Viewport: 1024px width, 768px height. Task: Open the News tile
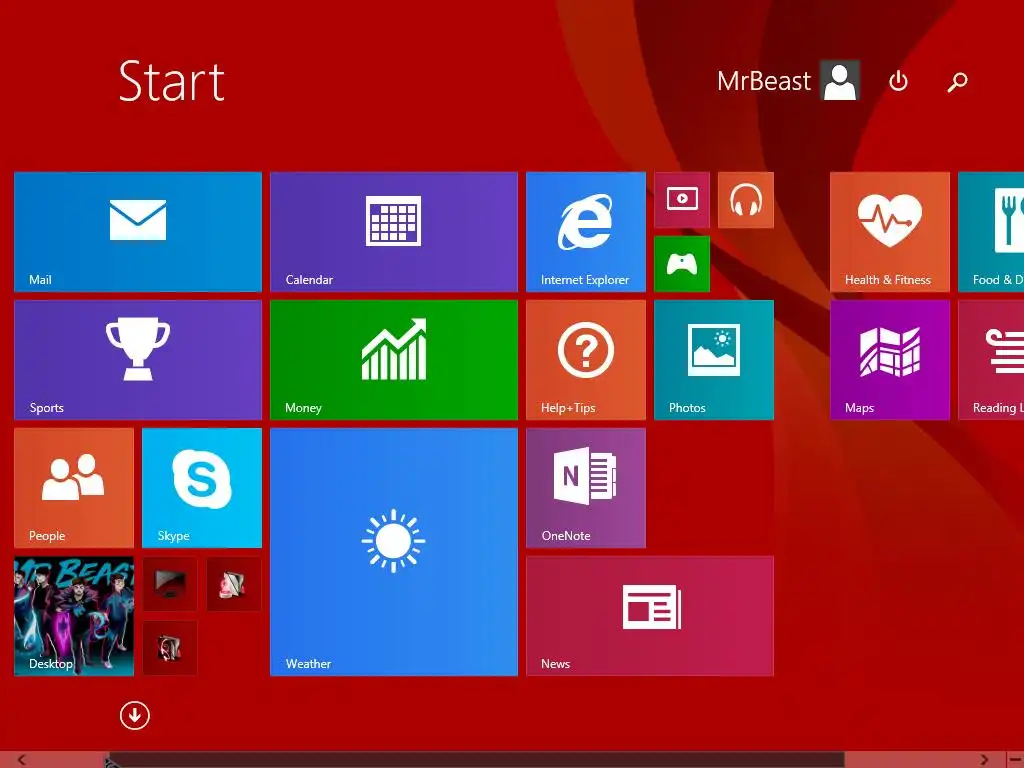click(650, 616)
